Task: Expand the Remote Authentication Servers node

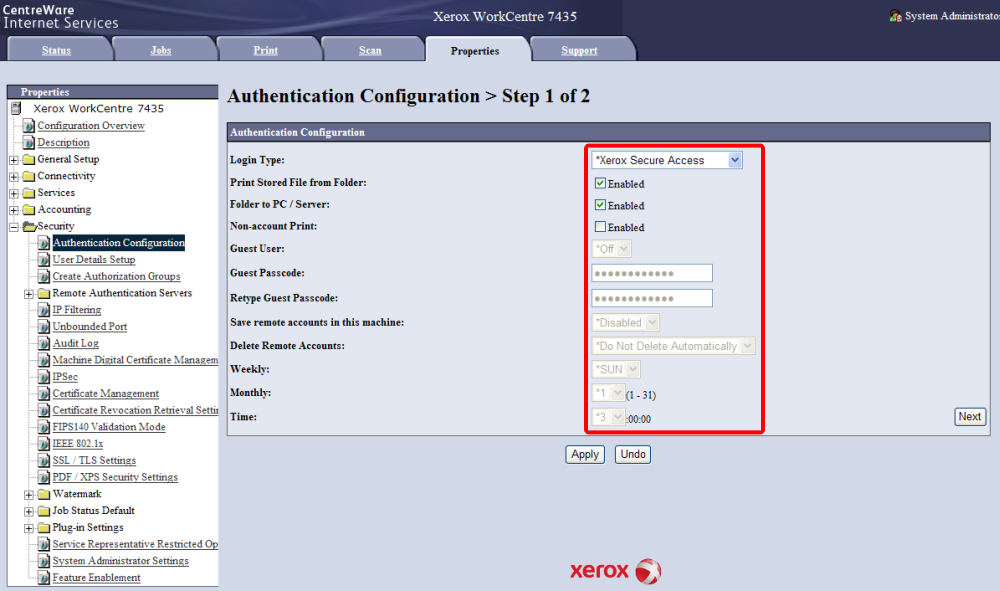Action: pos(28,293)
